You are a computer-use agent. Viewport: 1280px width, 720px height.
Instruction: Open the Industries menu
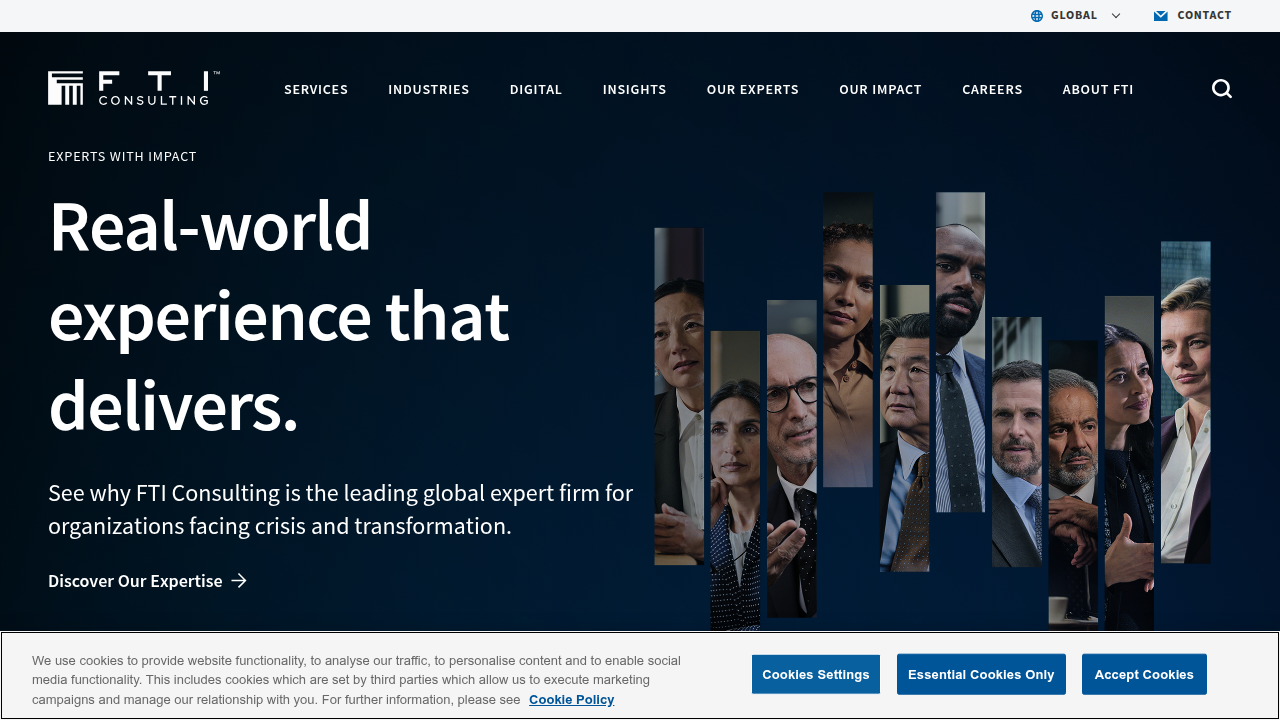point(429,89)
